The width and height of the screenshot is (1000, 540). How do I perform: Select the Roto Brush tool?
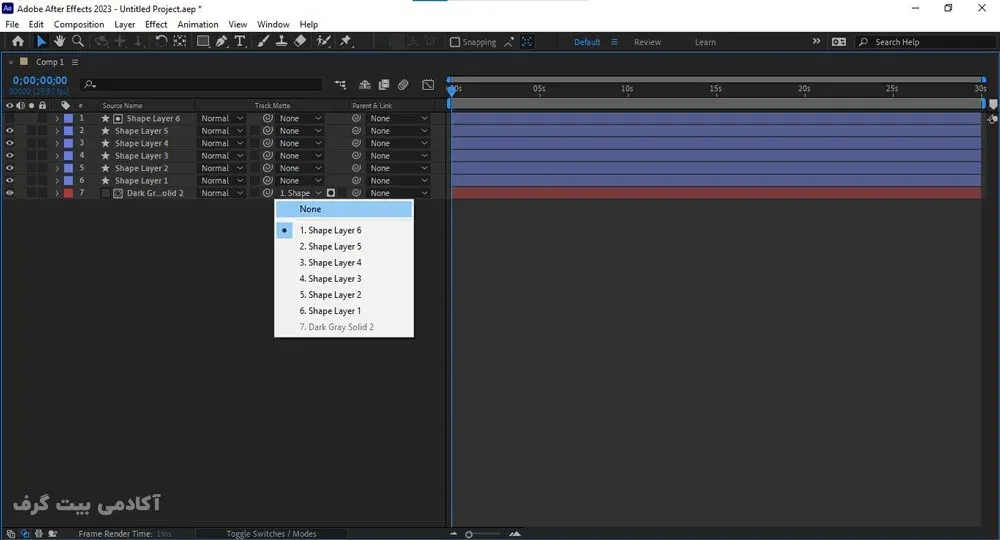point(323,41)
